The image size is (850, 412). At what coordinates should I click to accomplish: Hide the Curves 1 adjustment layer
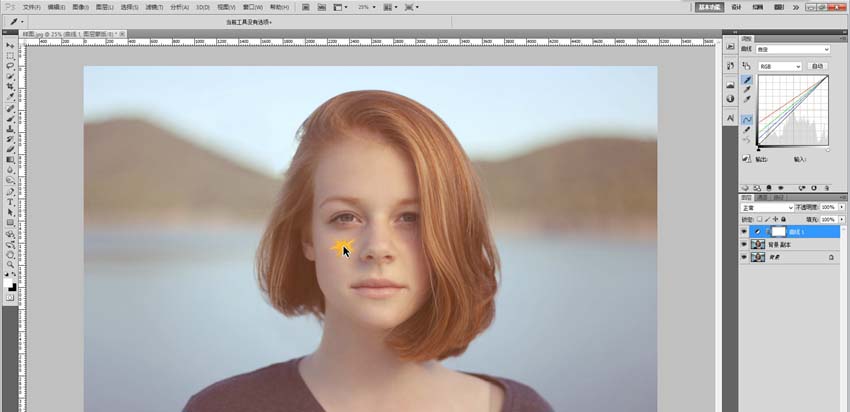745,231
